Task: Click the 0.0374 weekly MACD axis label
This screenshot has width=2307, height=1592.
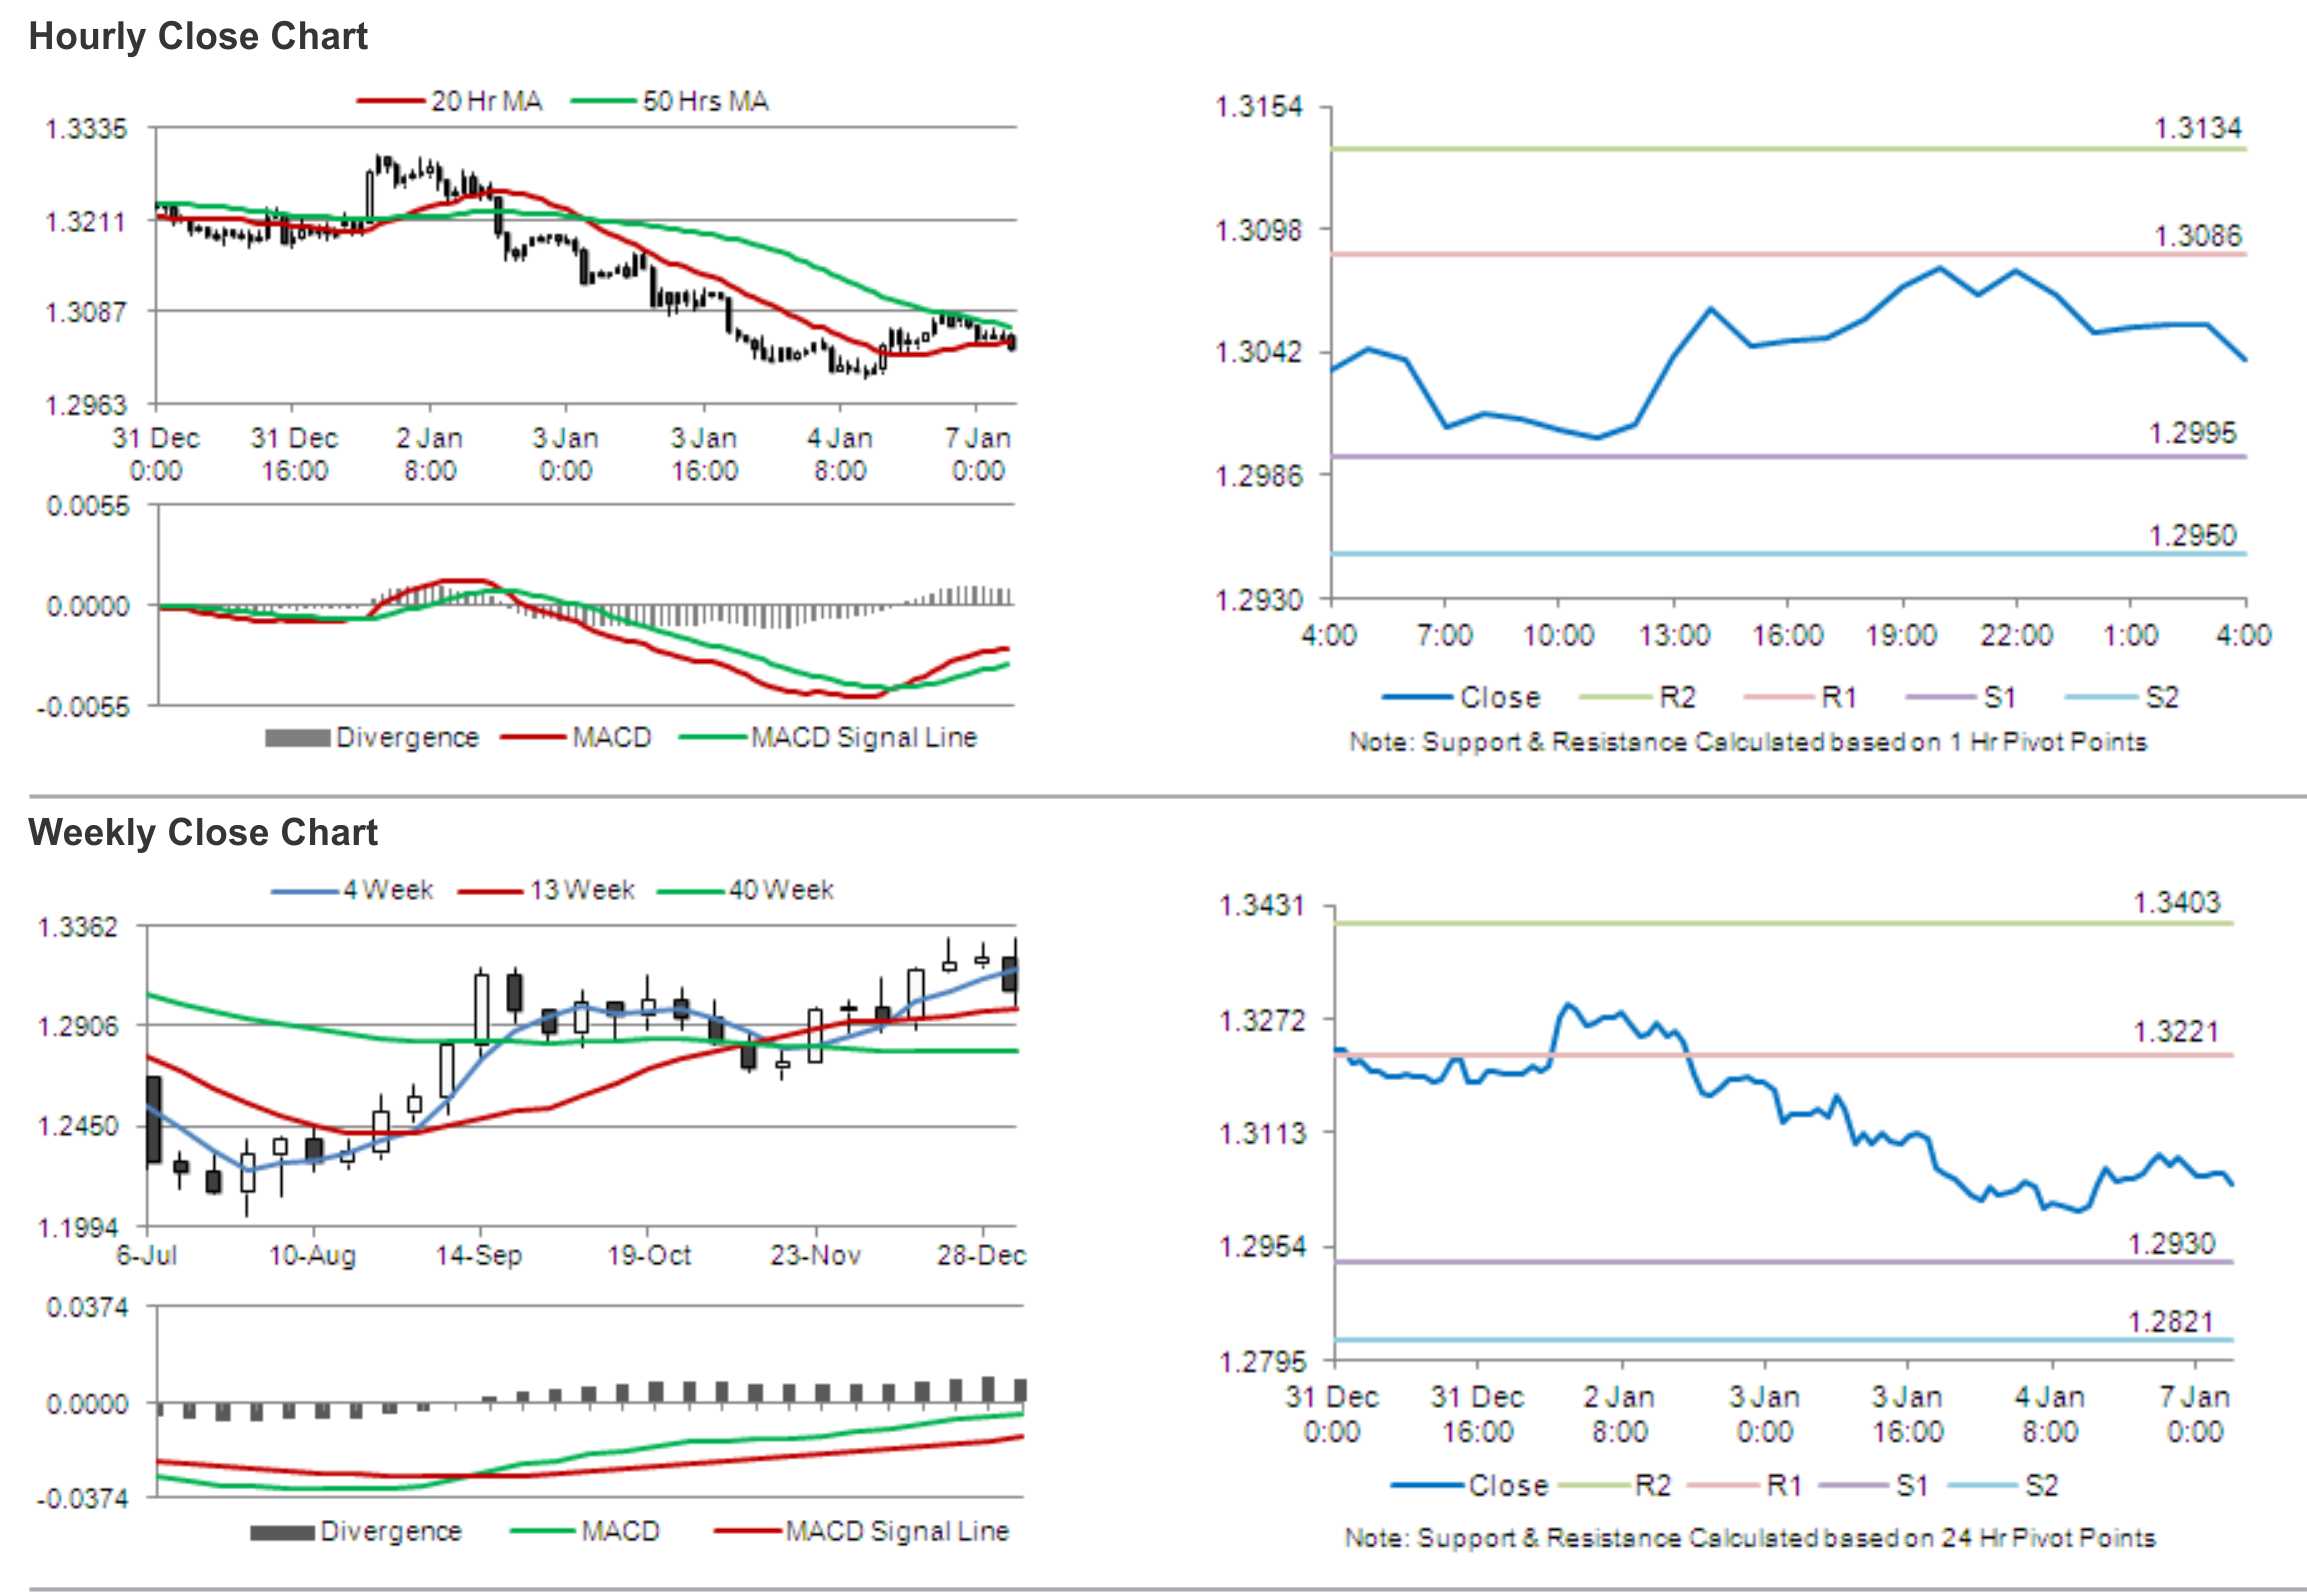Action: coord(87,1308)
